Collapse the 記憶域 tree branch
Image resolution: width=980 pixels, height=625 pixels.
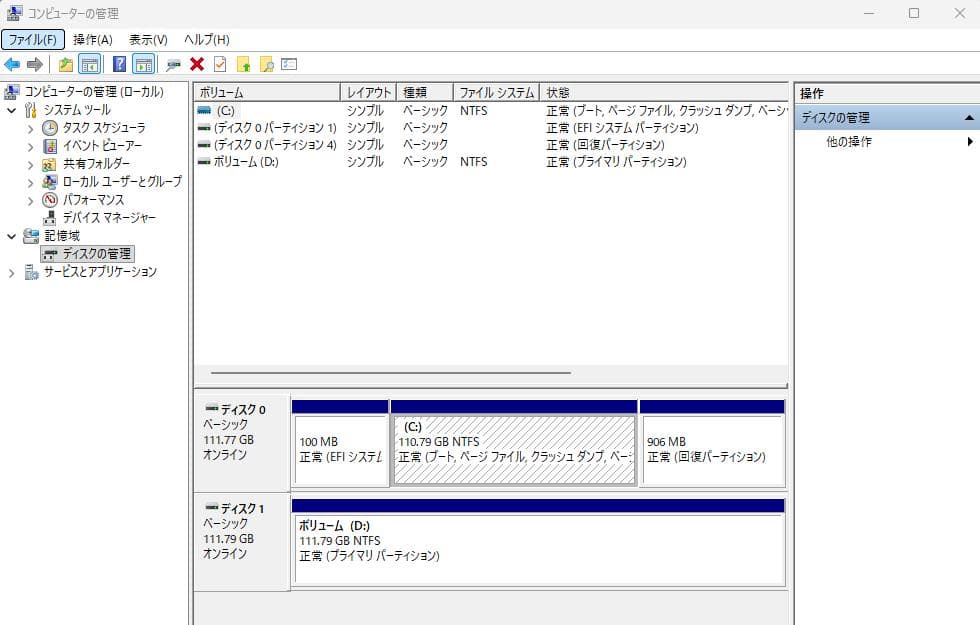coord(10,235)
